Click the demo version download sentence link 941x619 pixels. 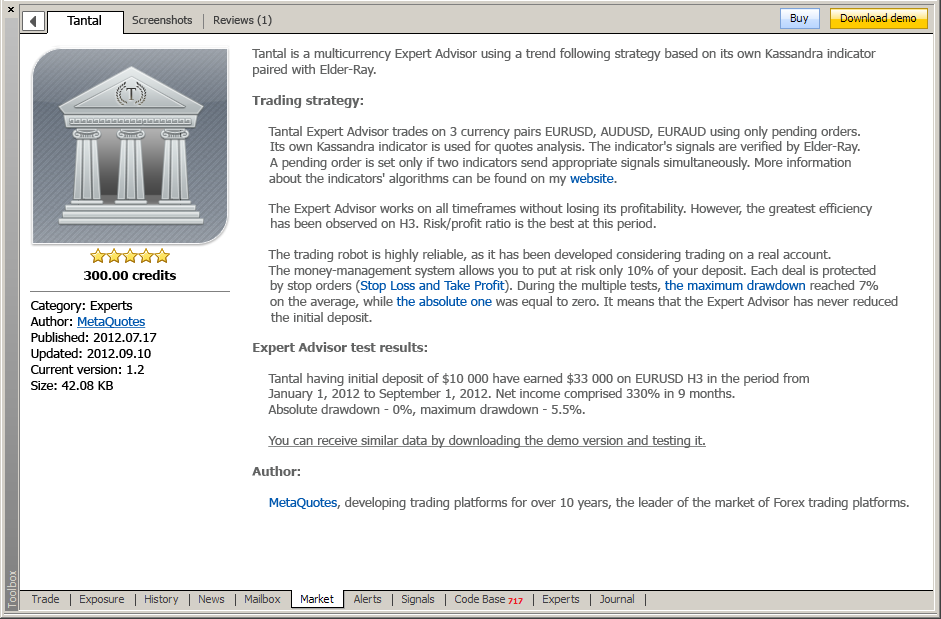[487, 441]
